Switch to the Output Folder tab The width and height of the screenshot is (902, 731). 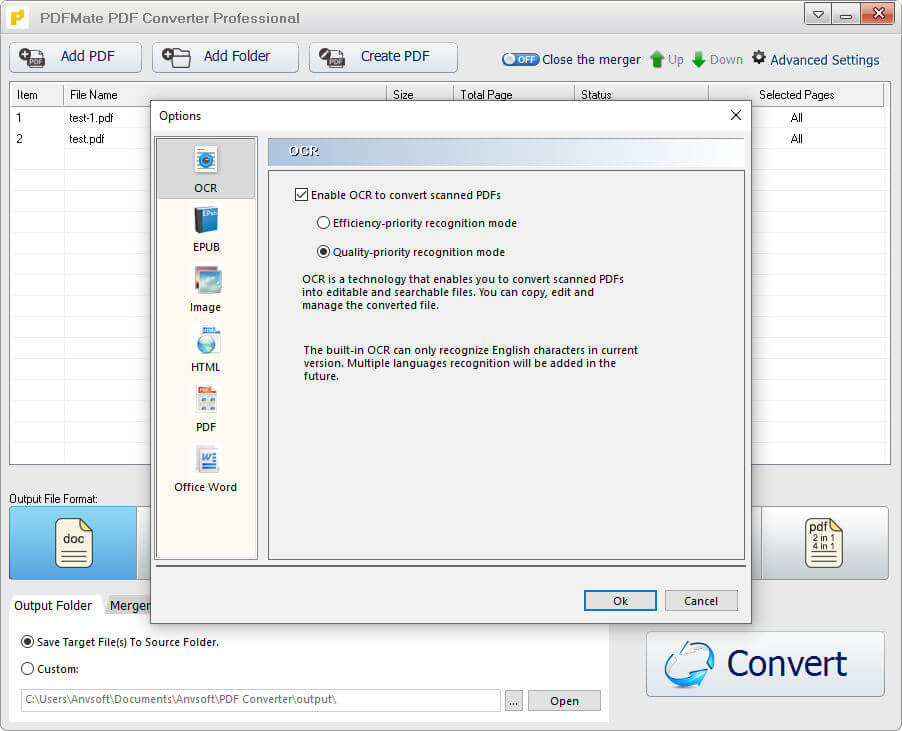(x=53, y=606)
